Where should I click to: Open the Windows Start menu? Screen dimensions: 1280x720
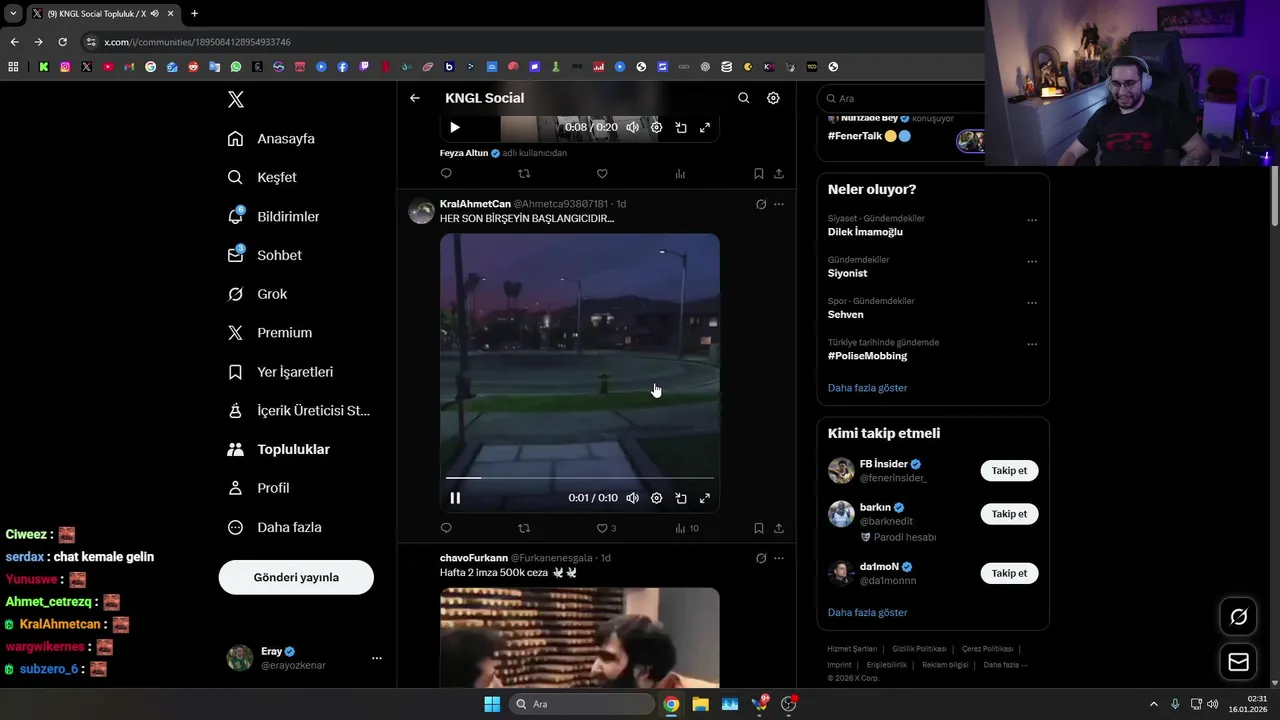pyautogui.click(x=492, y=704)
